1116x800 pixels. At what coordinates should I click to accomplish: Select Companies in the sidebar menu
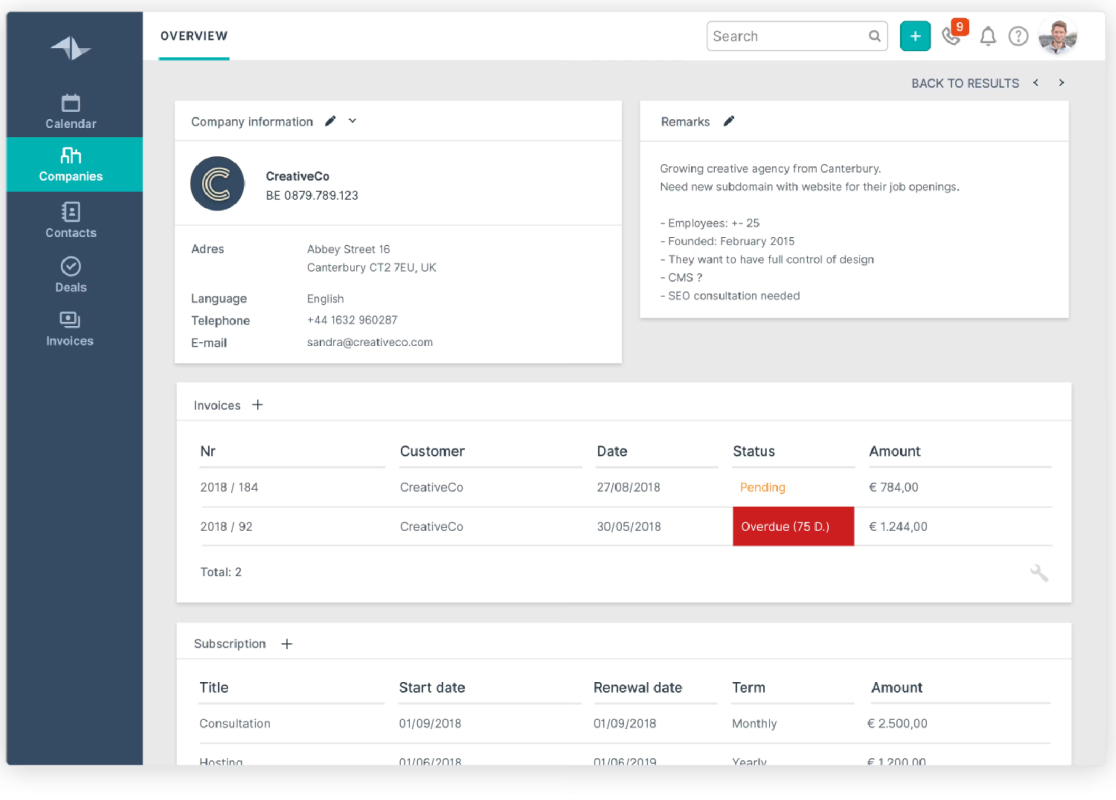(70, 164)
